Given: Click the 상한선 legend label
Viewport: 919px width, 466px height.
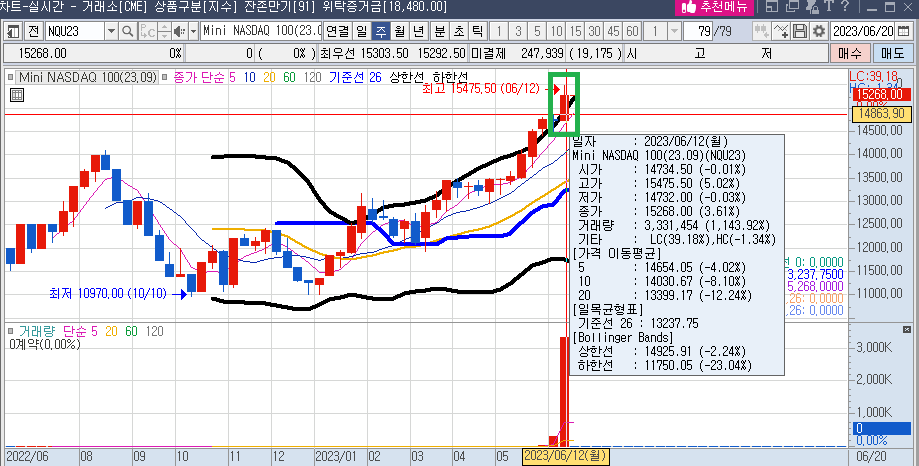Looking at the screenshot, I should 409,77.
